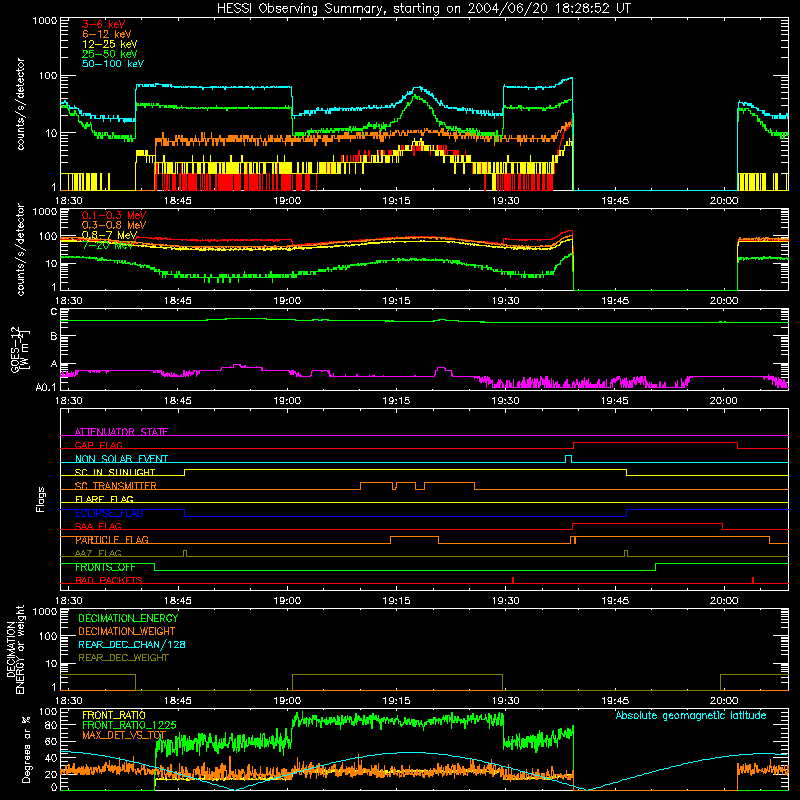Screen dimensions: 800x800
Task: Click the green 25-50 keV legend label
Action: (110, 54)
